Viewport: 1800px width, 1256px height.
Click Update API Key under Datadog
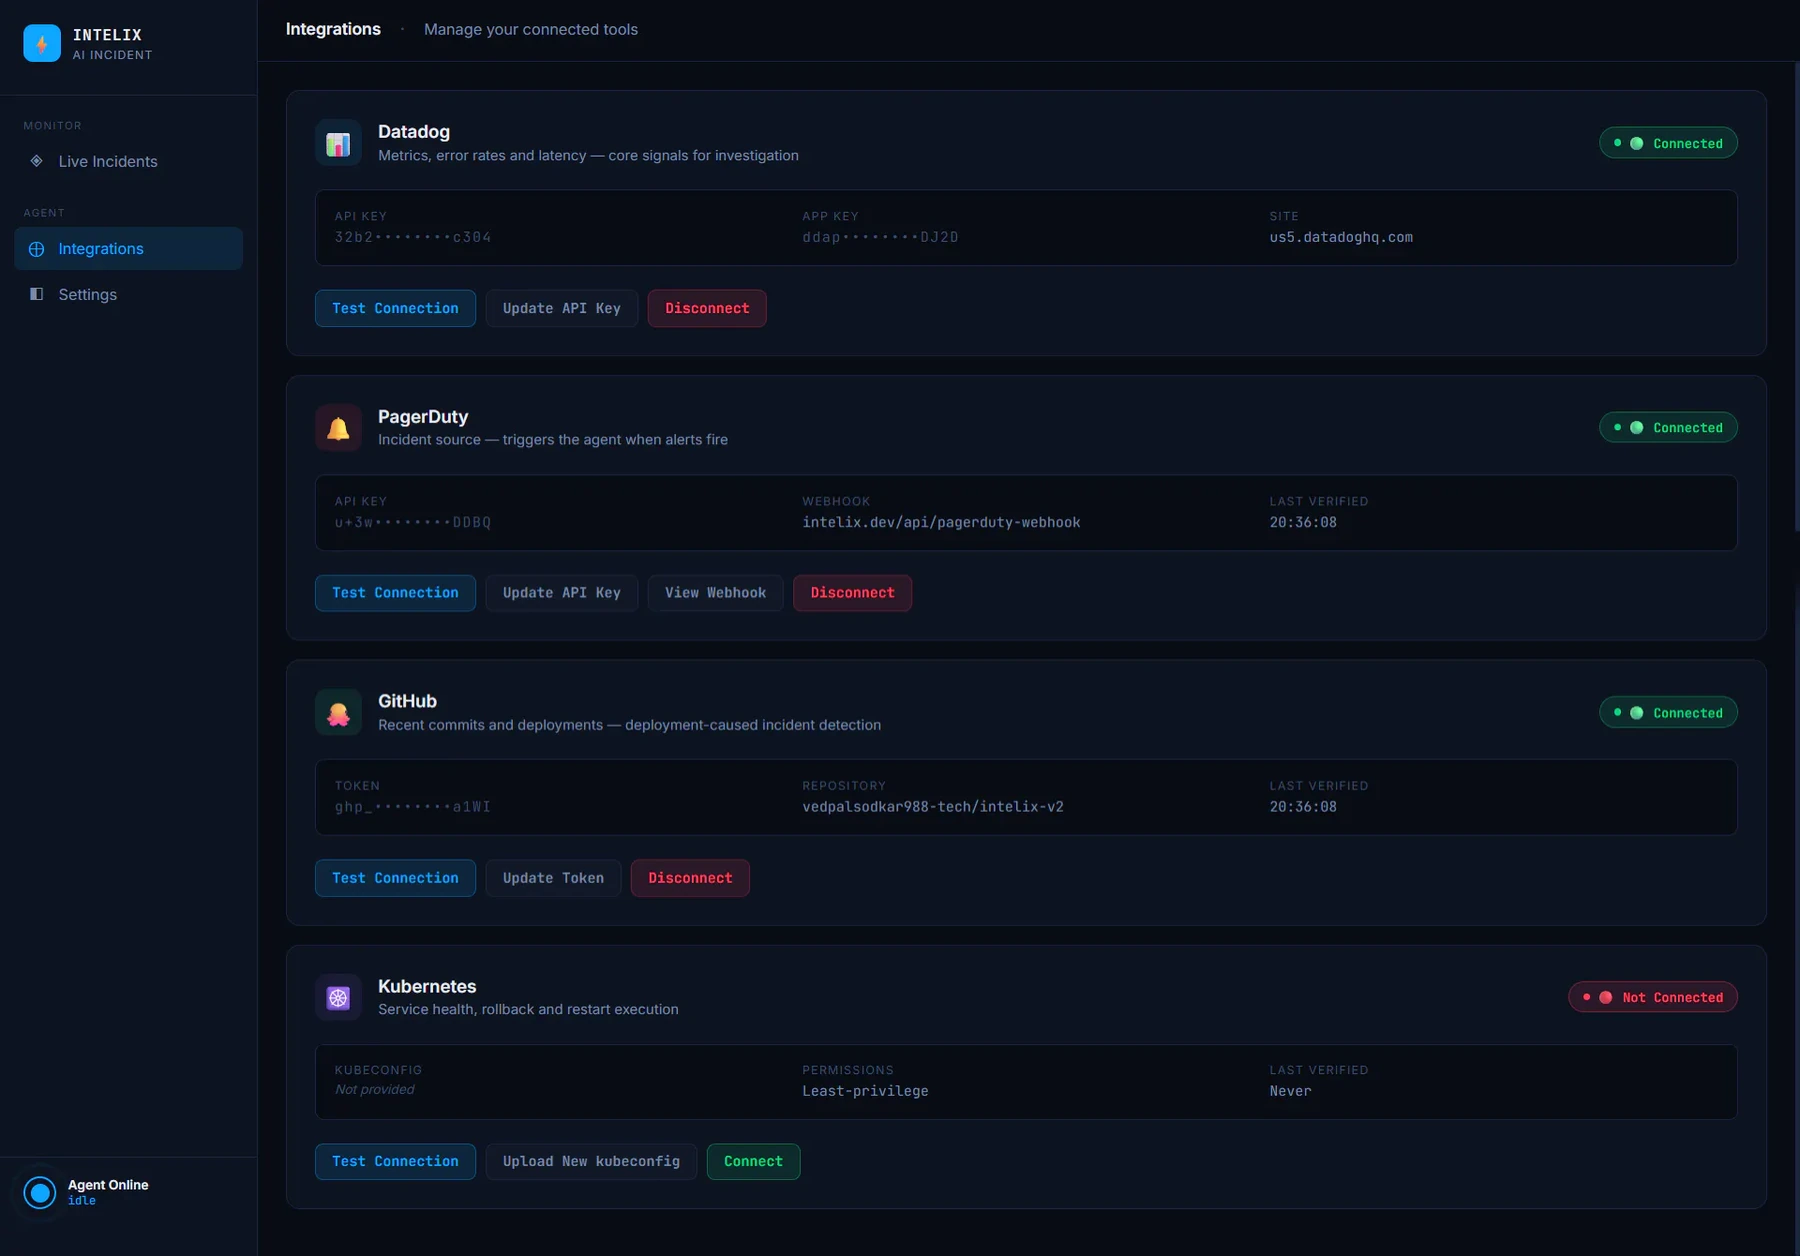pos(562,308)
